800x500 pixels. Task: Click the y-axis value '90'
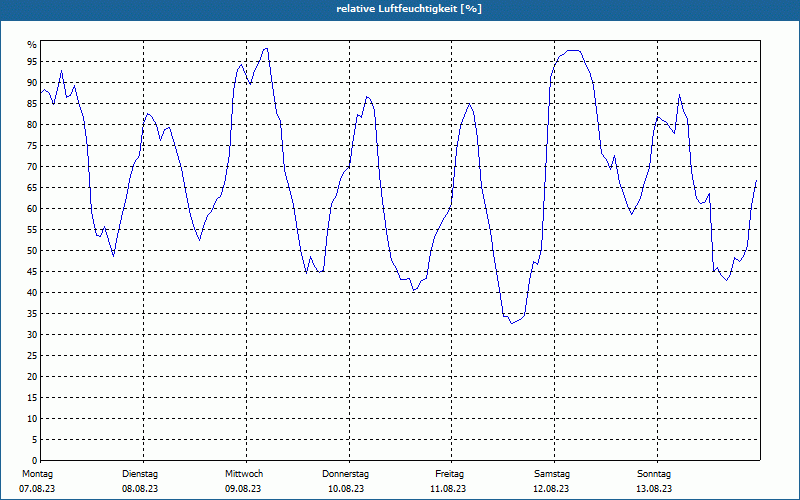click(32, 83)
